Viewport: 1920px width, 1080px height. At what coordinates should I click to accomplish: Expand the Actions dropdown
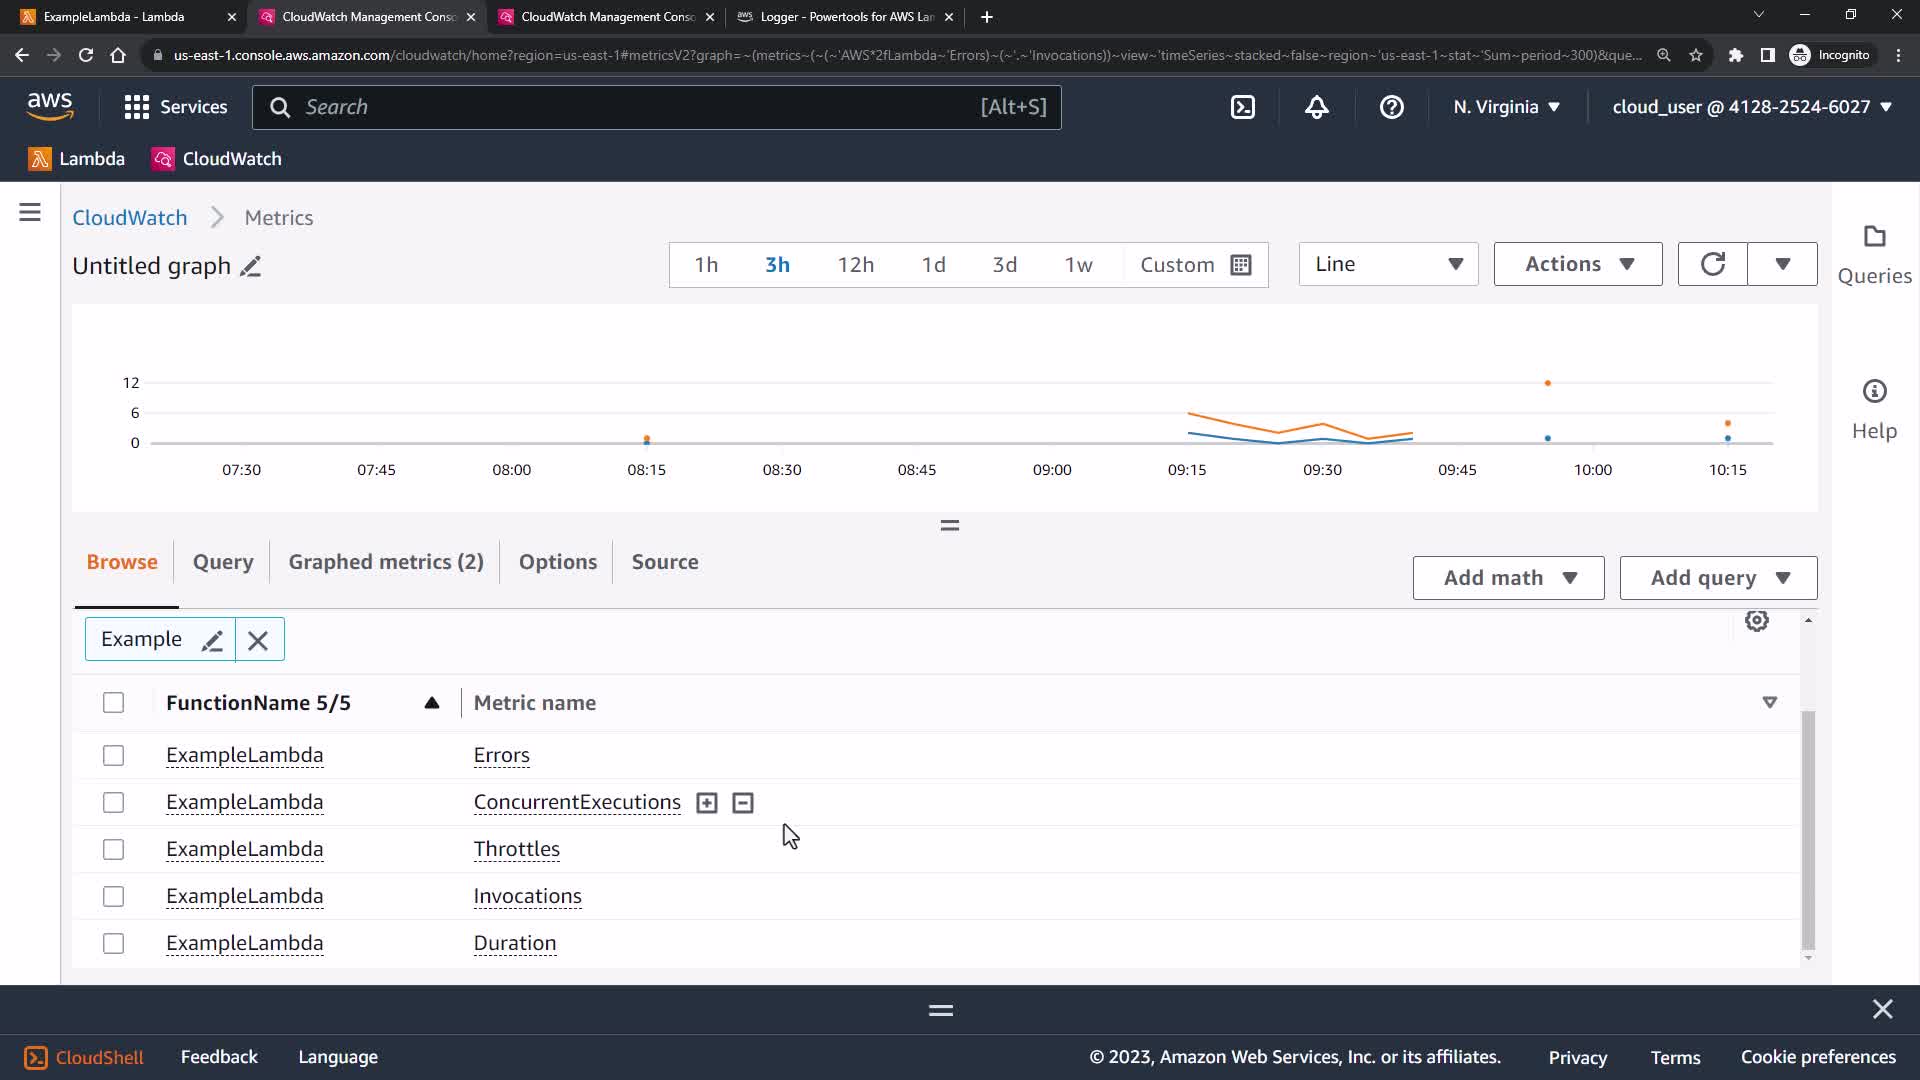[1577, 264]
